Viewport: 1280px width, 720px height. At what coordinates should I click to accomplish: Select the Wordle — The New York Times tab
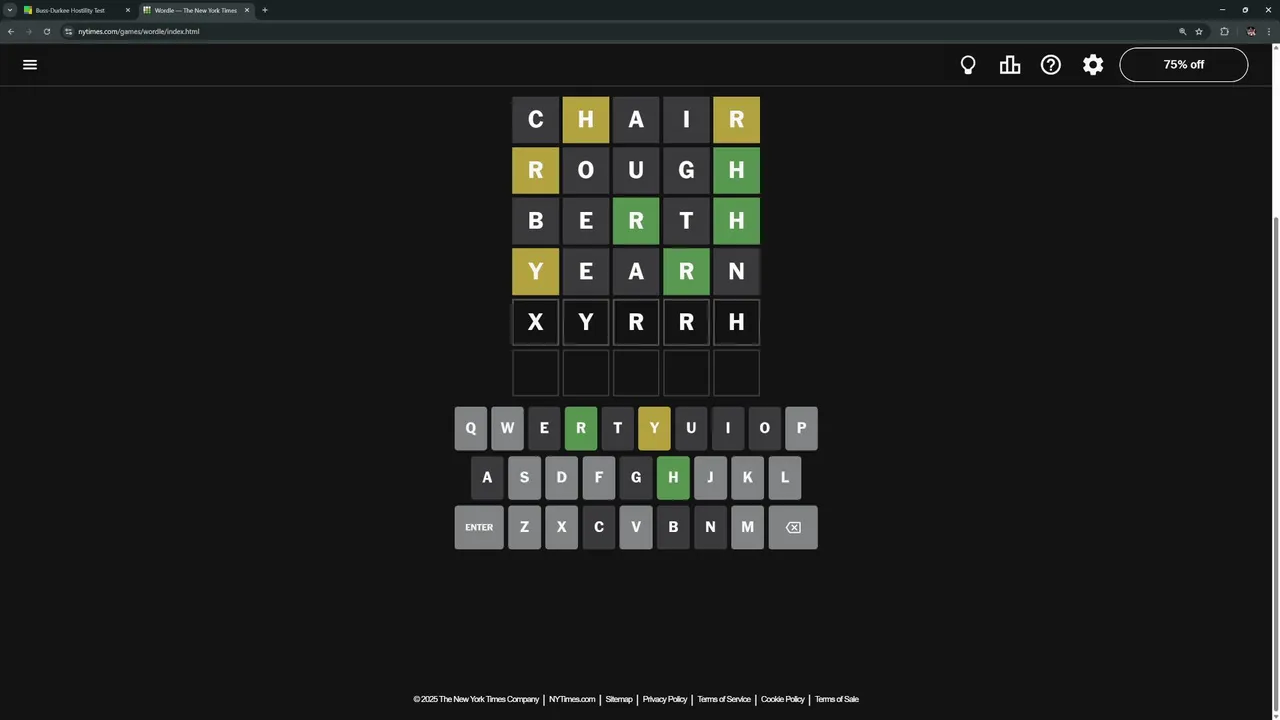[195, 10]
